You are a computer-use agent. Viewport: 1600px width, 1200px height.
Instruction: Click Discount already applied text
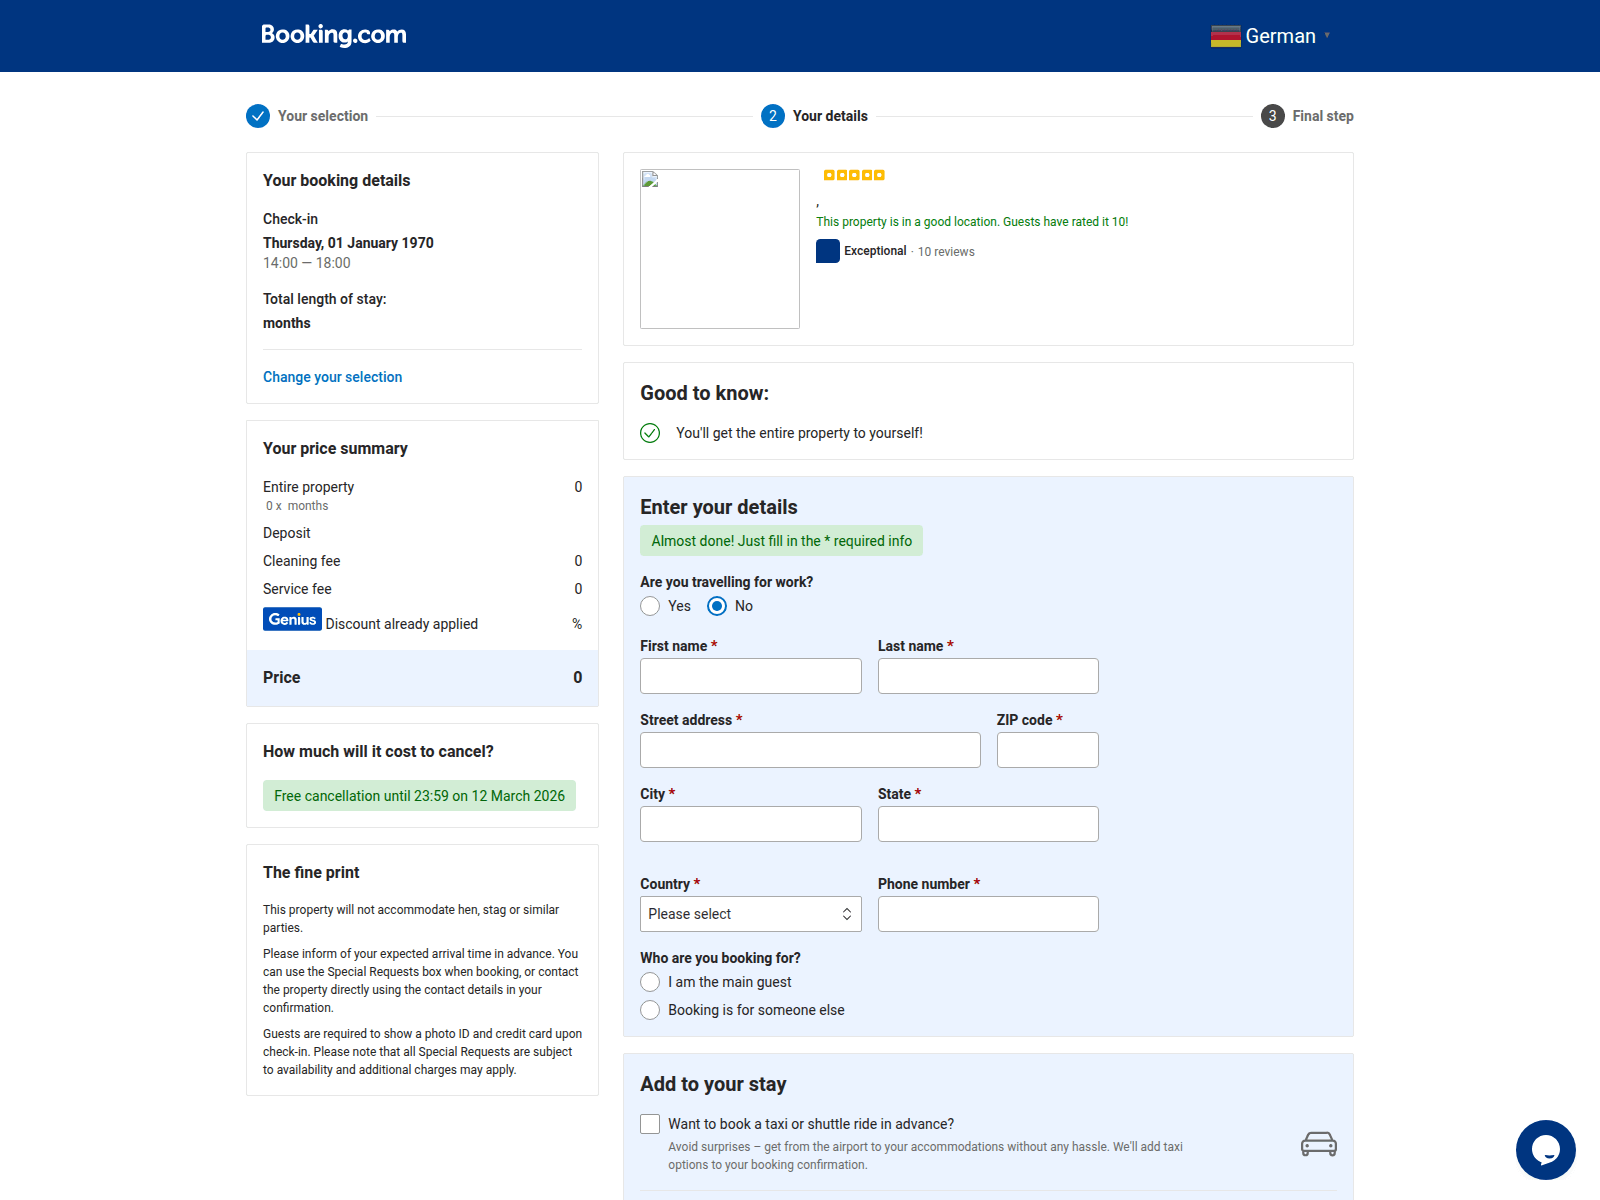402,624
